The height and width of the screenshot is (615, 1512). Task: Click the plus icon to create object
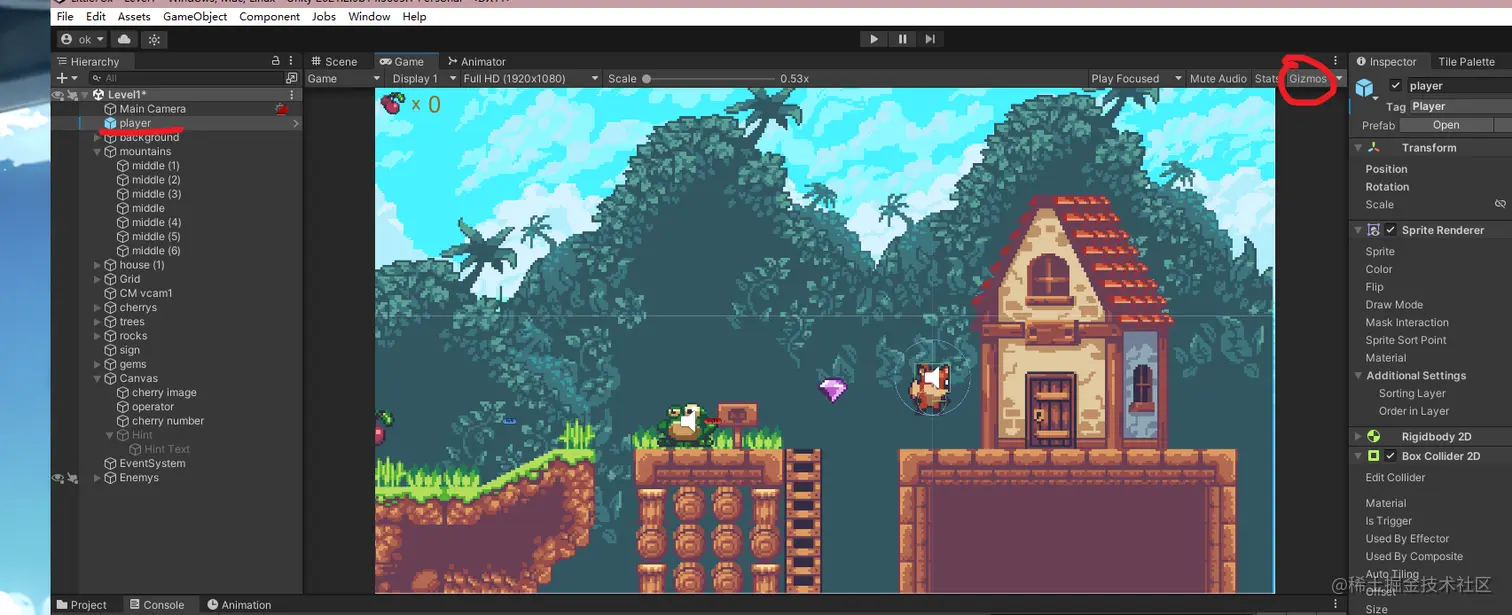pyautogui.click(x=62, y=78)
